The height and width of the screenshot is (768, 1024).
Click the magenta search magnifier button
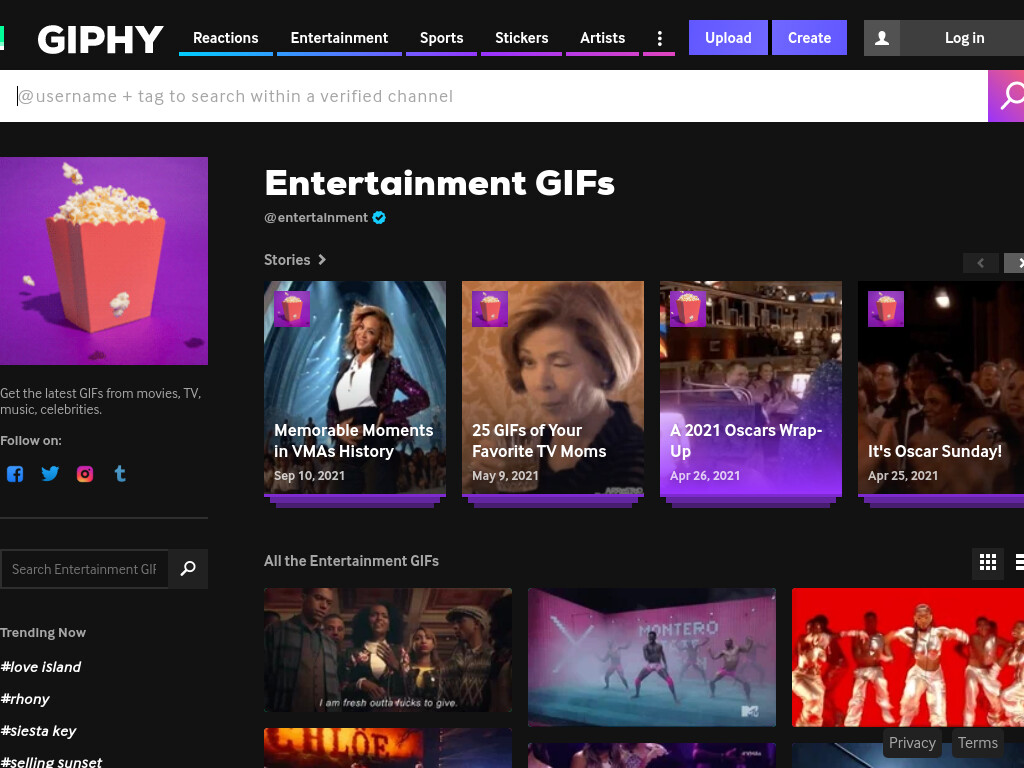coord(1006,96)
